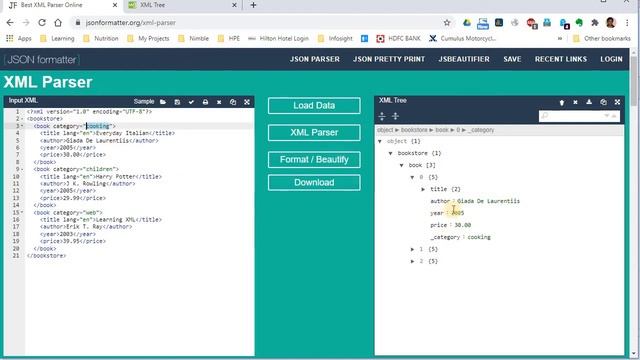Click LOGIN in the top navigation
The width and height of the screenshot is (640, 360).
[x=611, y=59]
